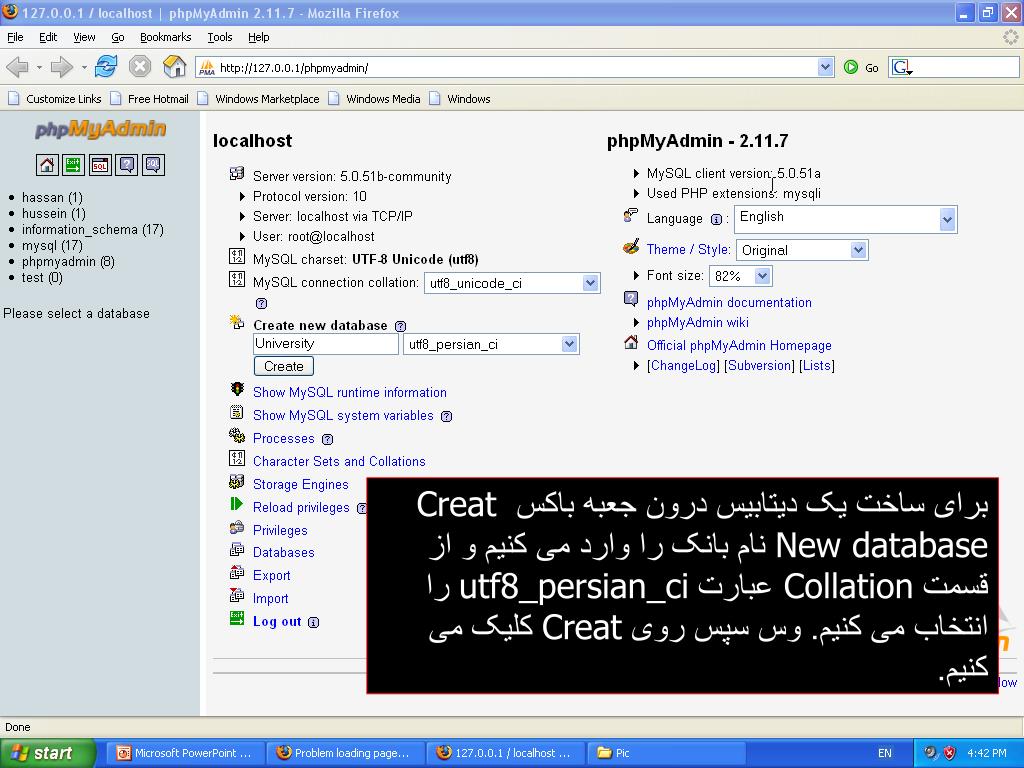The width and height of the screenshot is (1024, 768).
Task: Click the Storage Engines icon
Action: pos(236,482)
